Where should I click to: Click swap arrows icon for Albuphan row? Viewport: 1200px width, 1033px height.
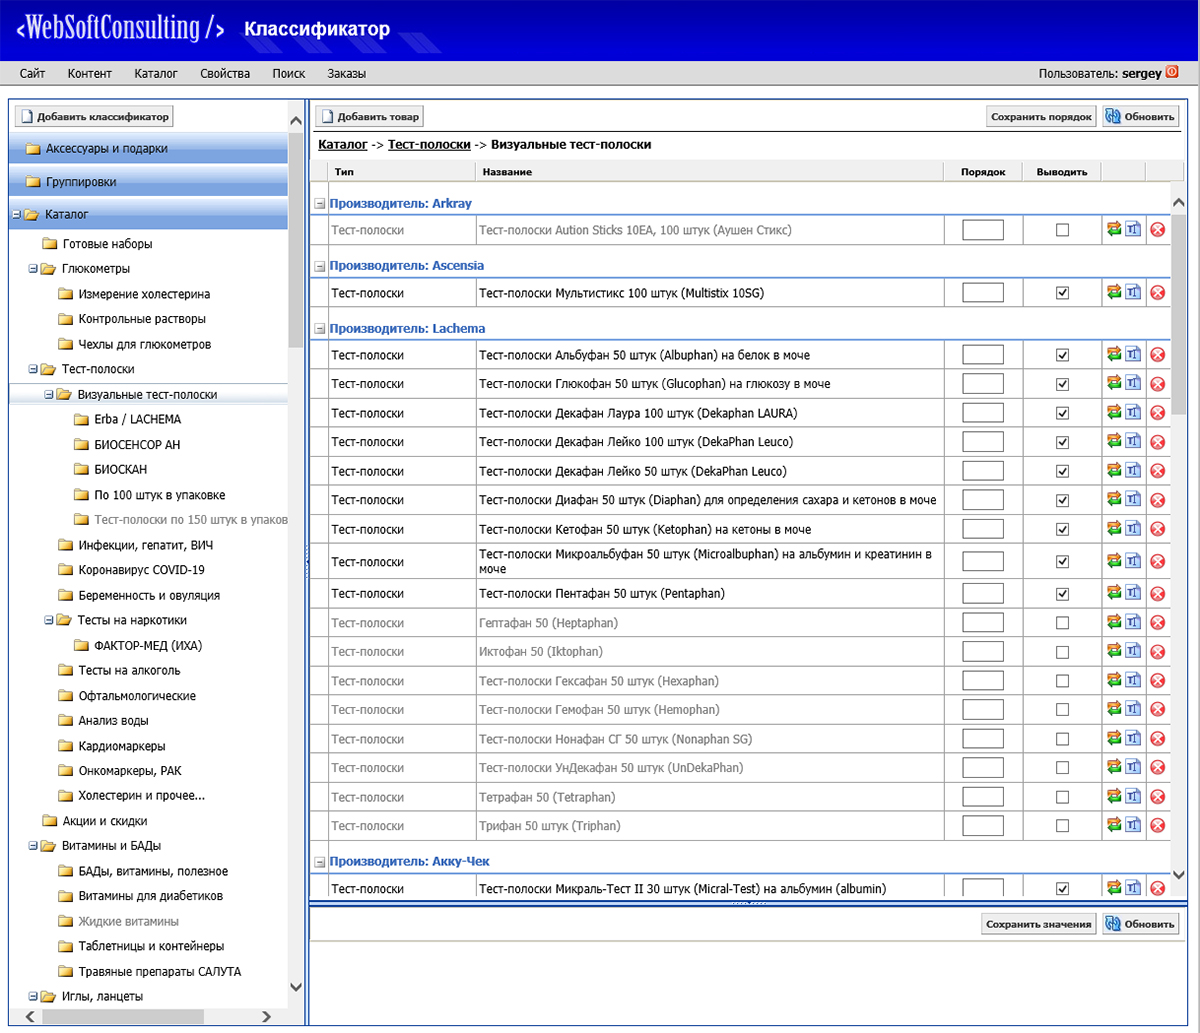coord(1115,354)
